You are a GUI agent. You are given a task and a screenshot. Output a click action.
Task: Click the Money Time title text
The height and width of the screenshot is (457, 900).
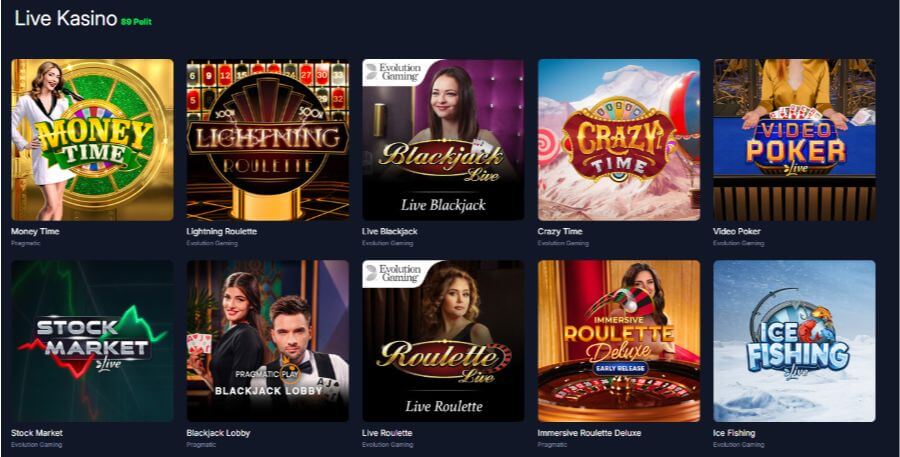tap(35, 231)
